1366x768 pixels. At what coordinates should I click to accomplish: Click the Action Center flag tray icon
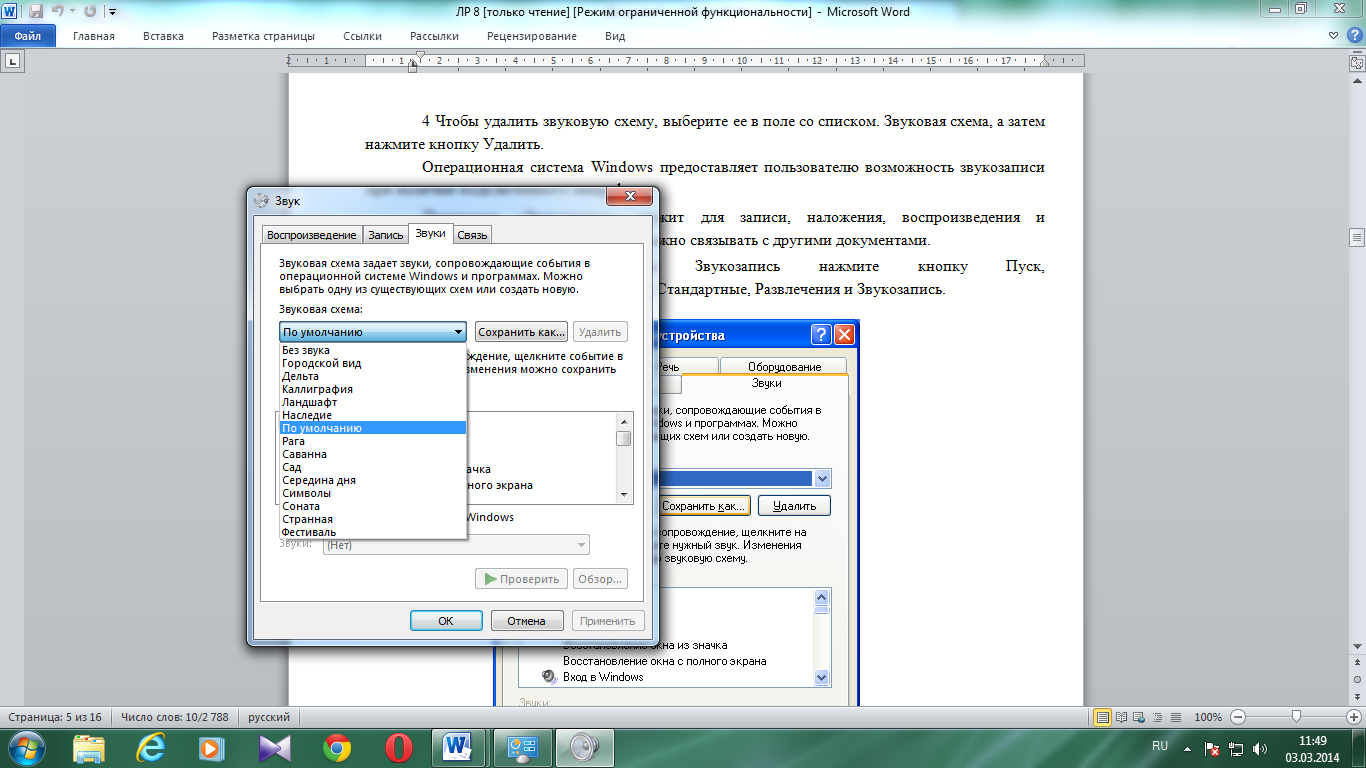(1211, 748)
